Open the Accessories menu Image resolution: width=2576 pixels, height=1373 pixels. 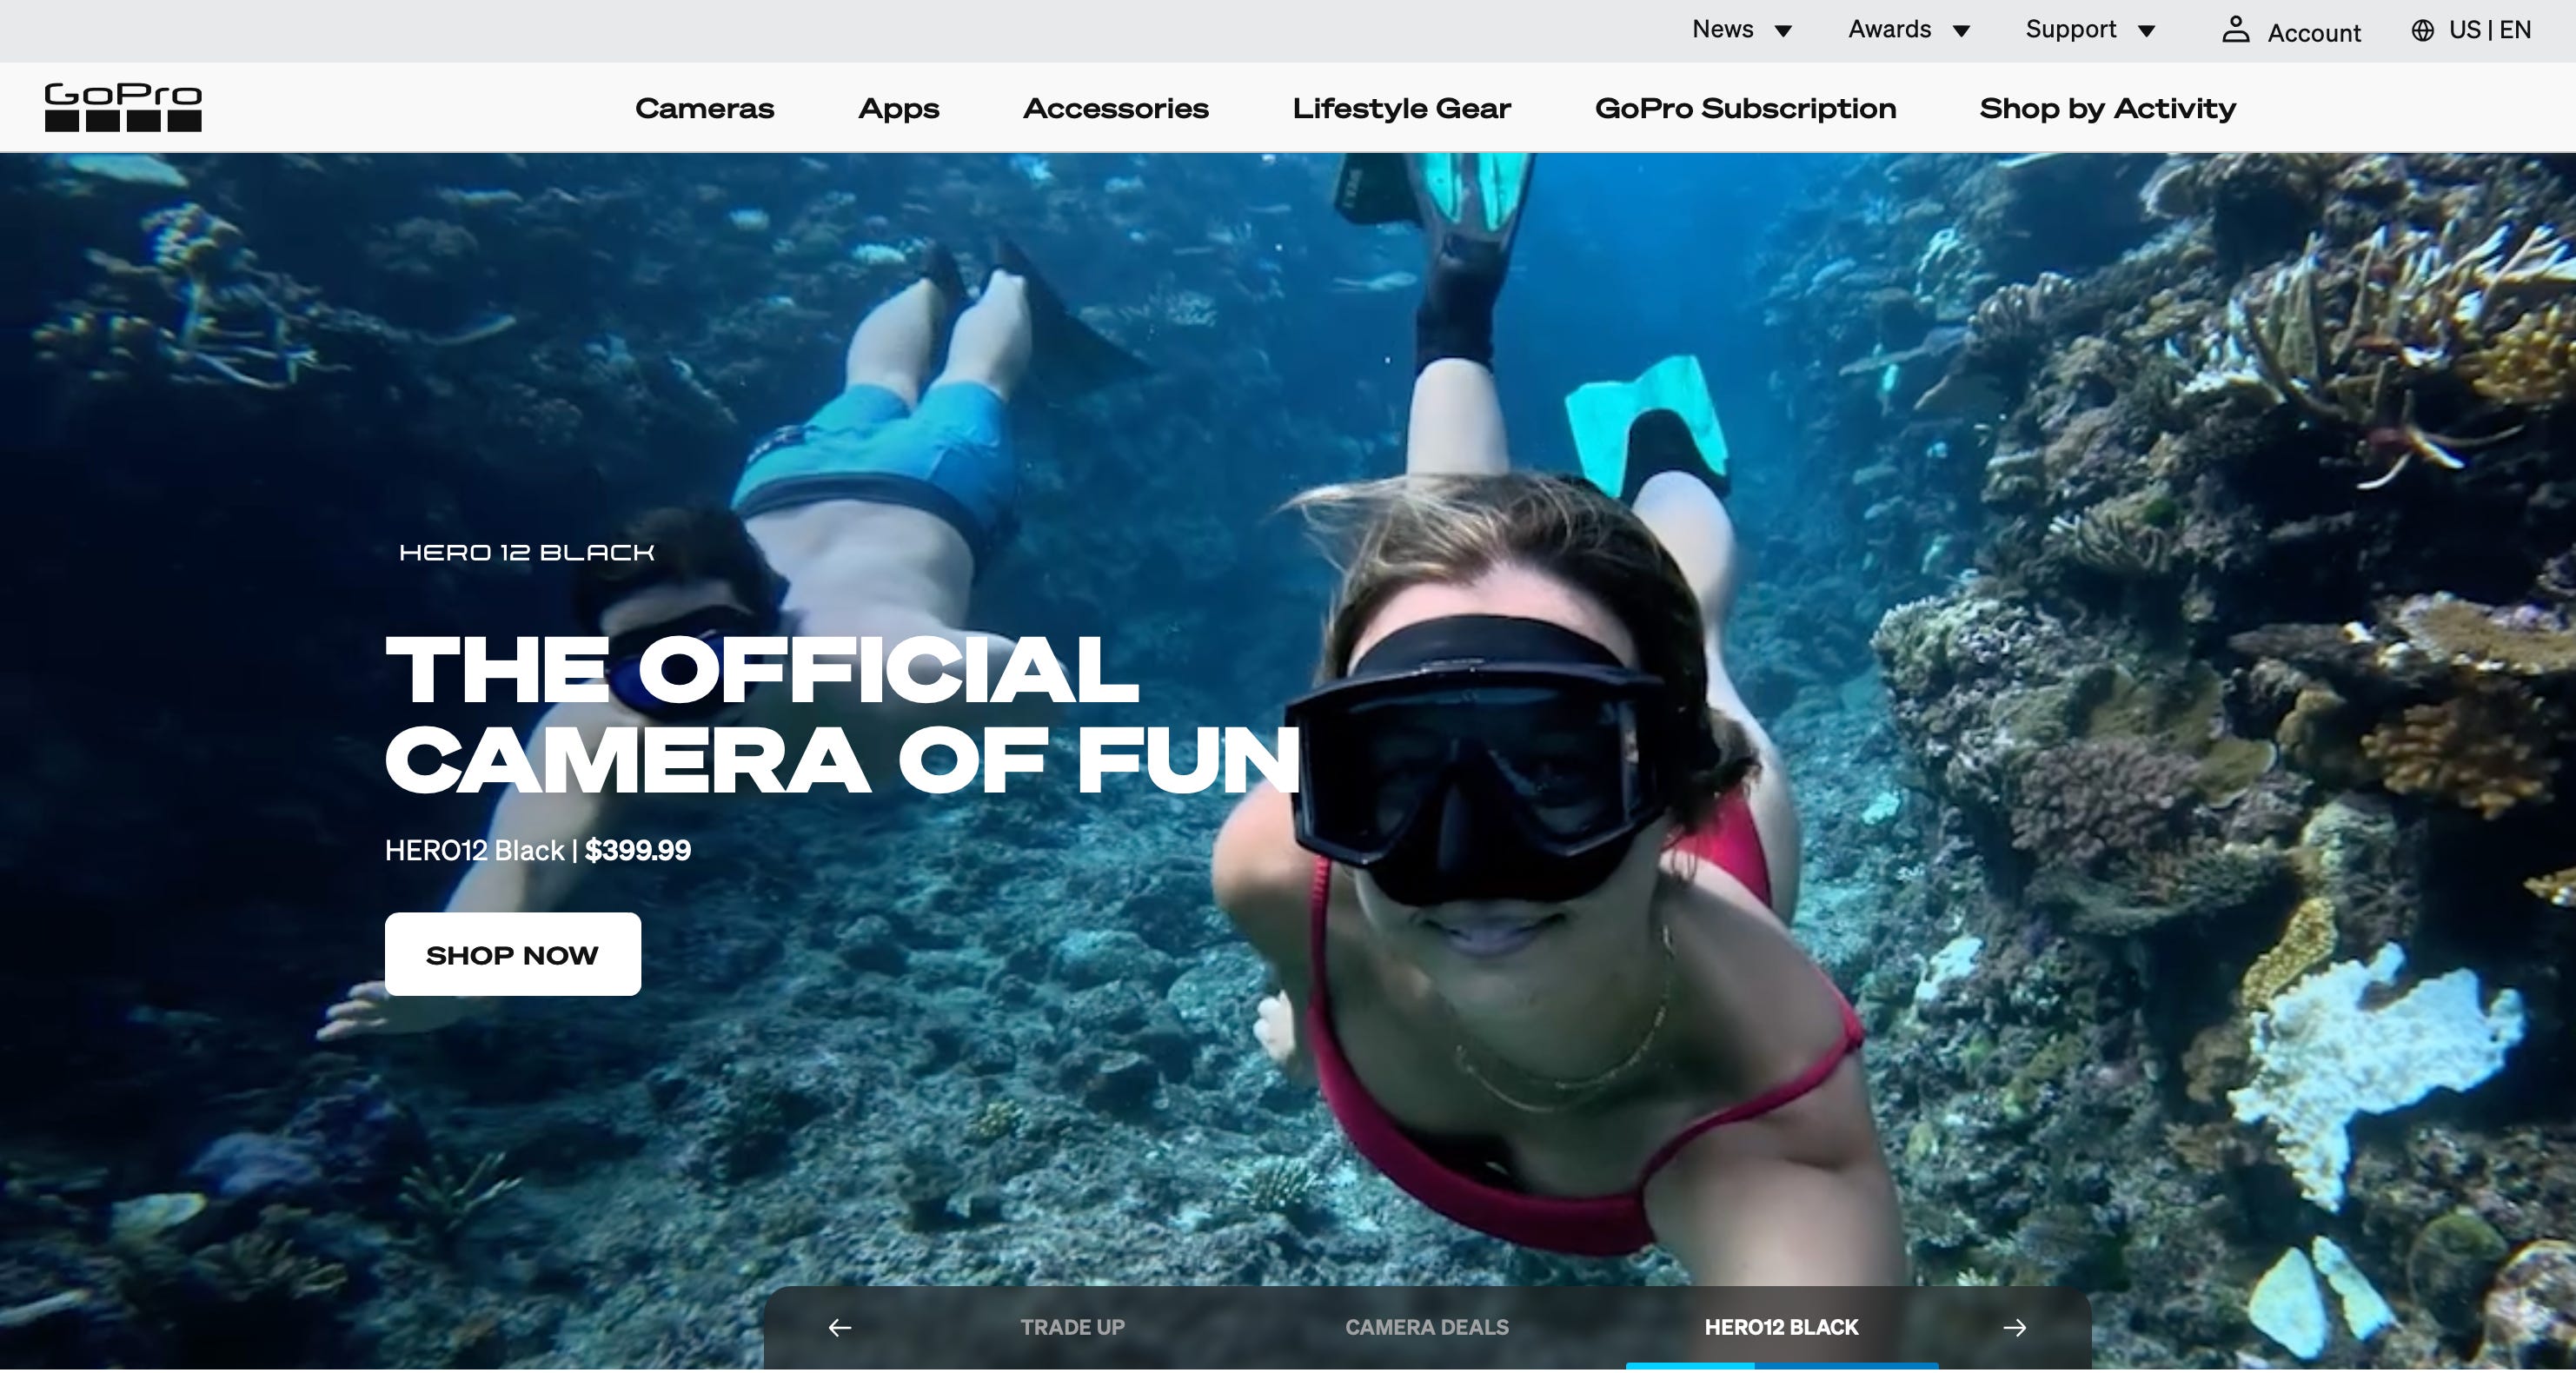click(x=1116, y=108)
